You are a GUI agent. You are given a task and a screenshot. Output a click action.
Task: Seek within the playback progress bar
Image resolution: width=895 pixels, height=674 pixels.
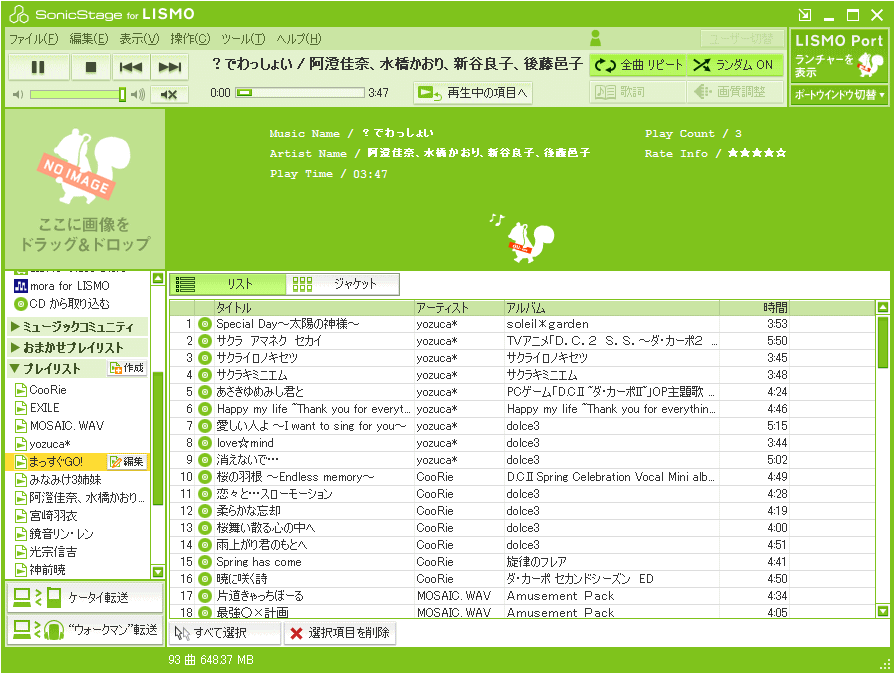coord(300,92)
